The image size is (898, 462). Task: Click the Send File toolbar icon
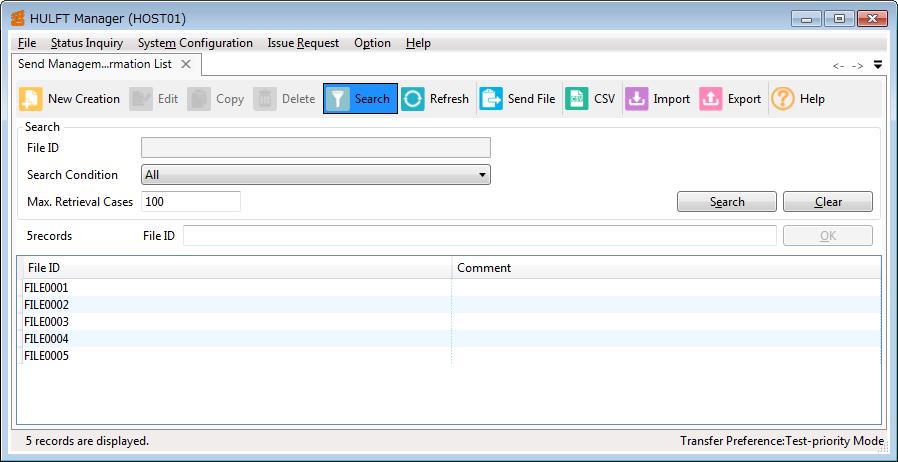tap(491, 99)
